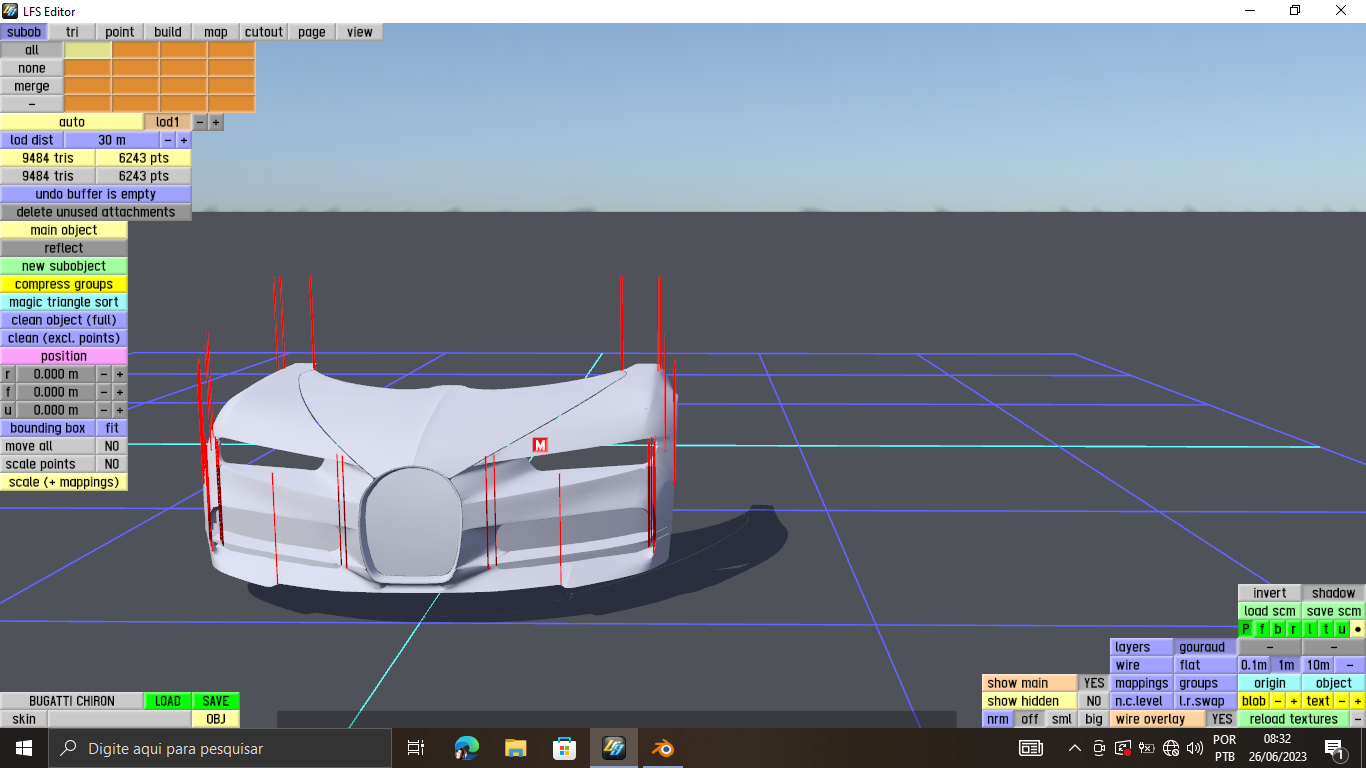1366x768 pixels.
Task: Open the cutout tab
Action: click(x=264, y=32)
